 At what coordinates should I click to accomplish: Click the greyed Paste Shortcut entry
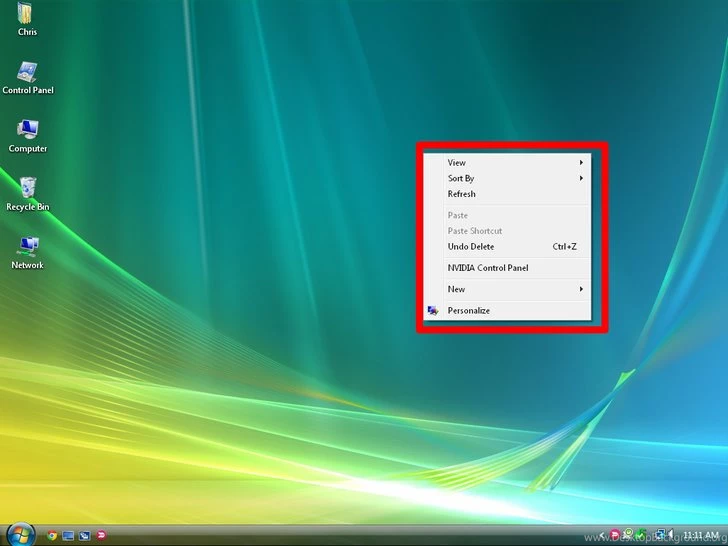click(x=507, y=231)
